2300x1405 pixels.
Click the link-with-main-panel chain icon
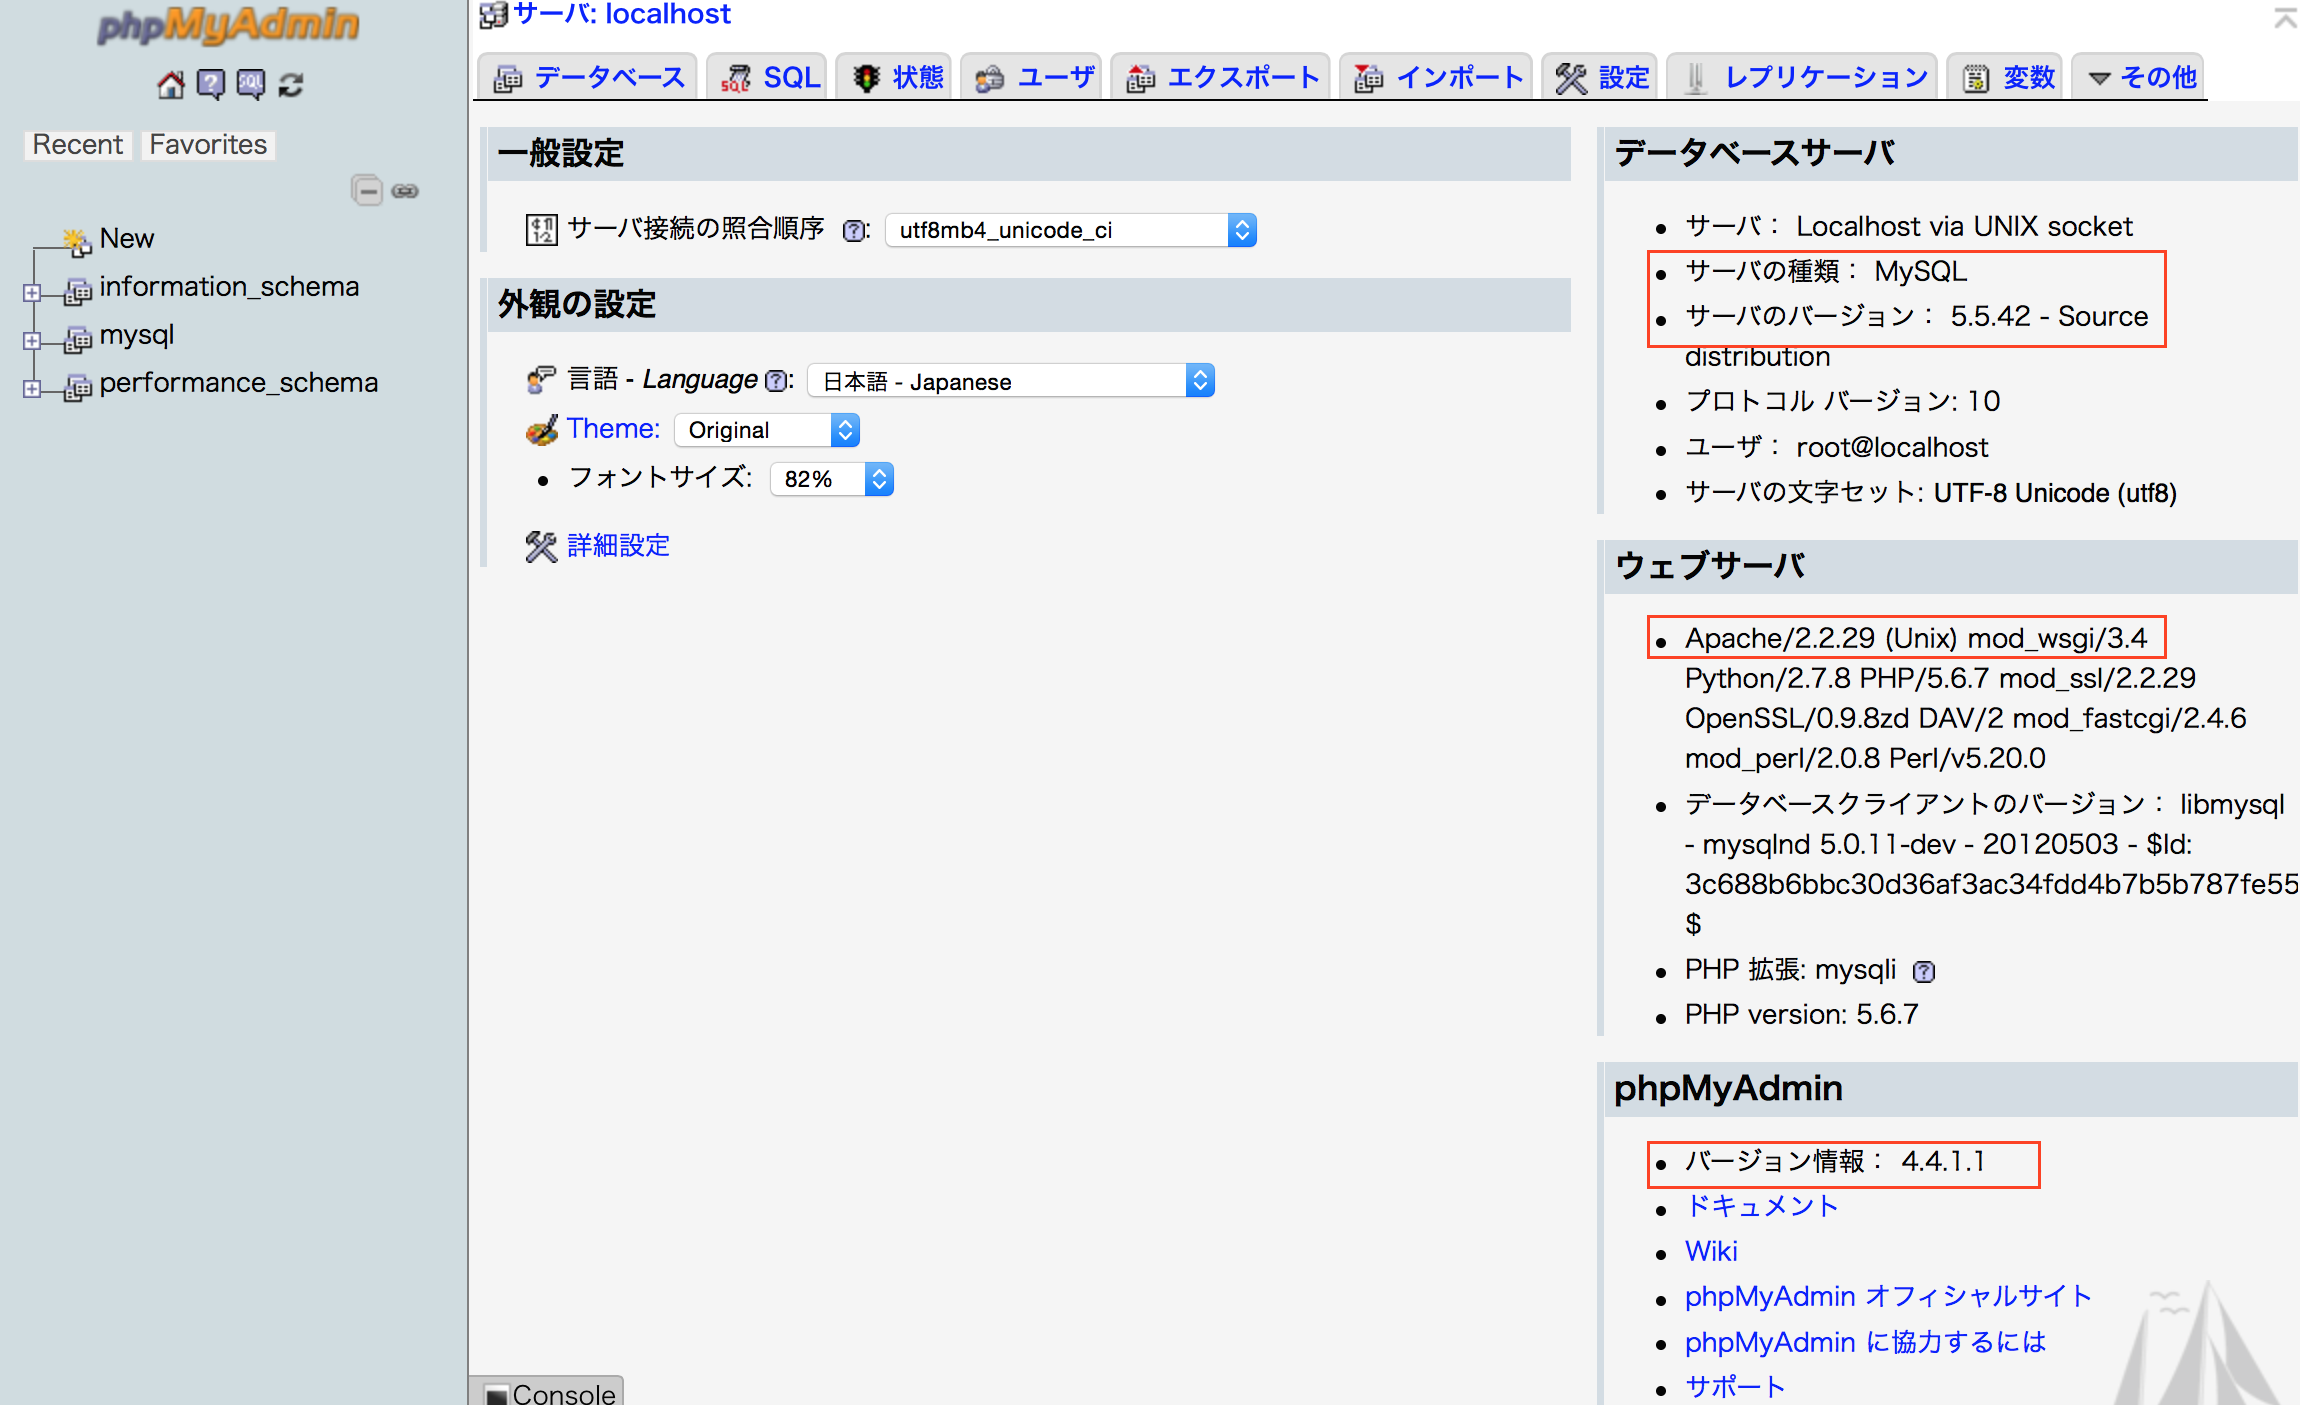(405, 190)
